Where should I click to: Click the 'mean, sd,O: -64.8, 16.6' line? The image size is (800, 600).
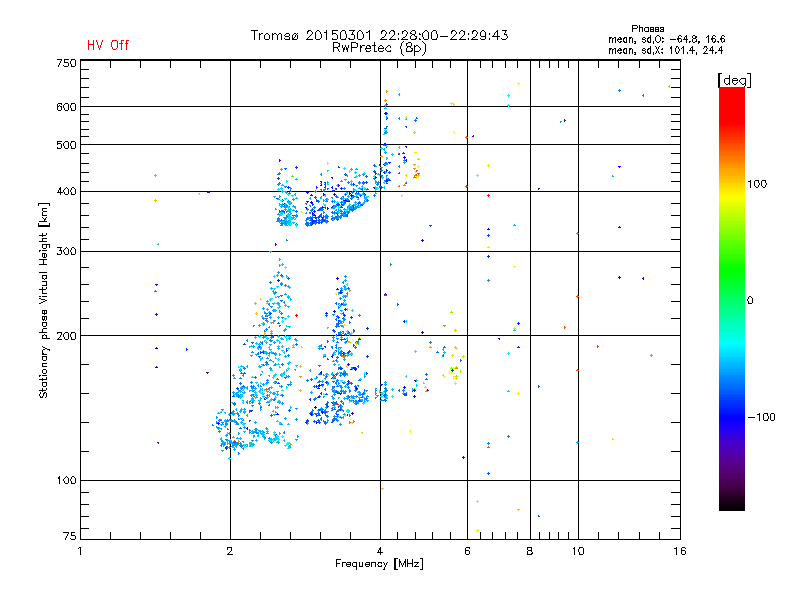tap(666, 39)
